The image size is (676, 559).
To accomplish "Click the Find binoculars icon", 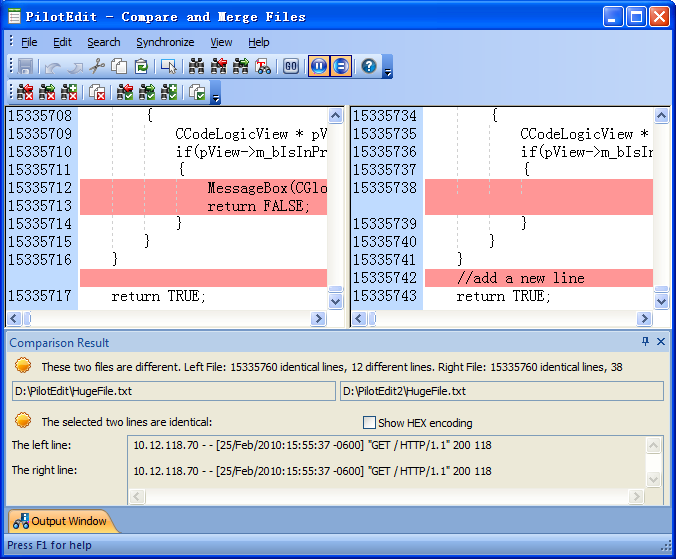I will (196, 67).
